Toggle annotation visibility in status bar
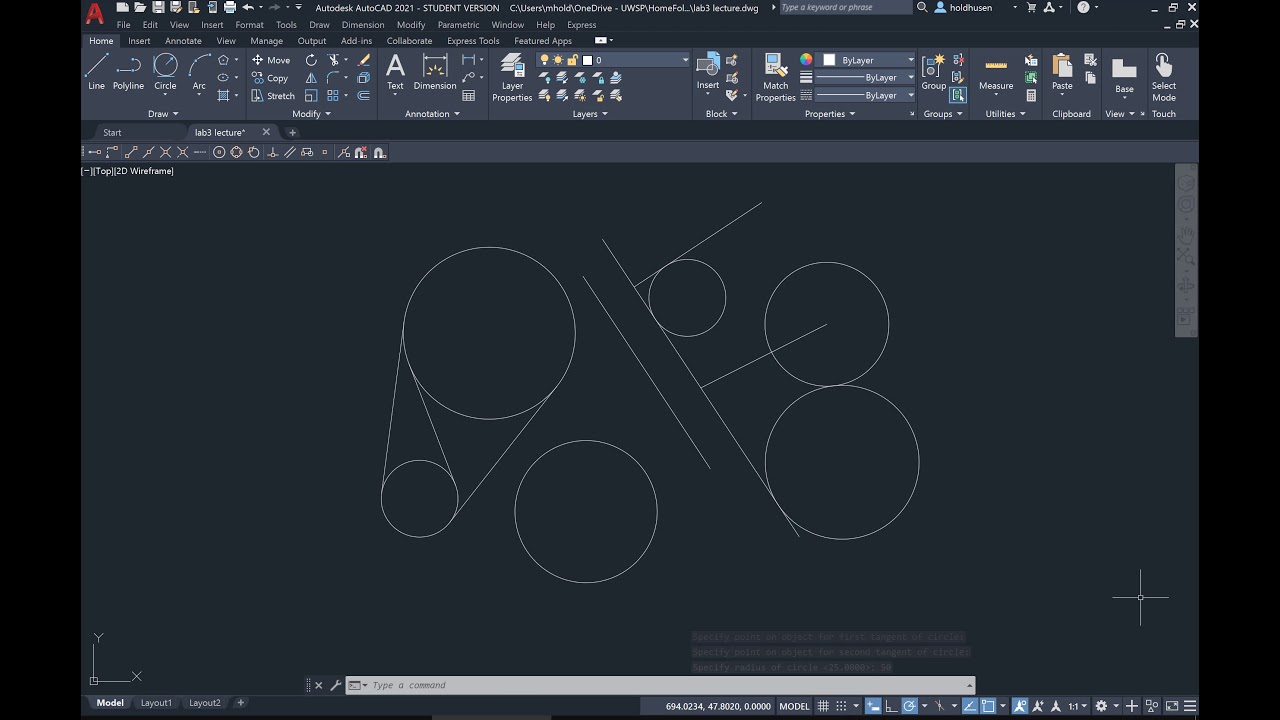 tap(1019, 706)
